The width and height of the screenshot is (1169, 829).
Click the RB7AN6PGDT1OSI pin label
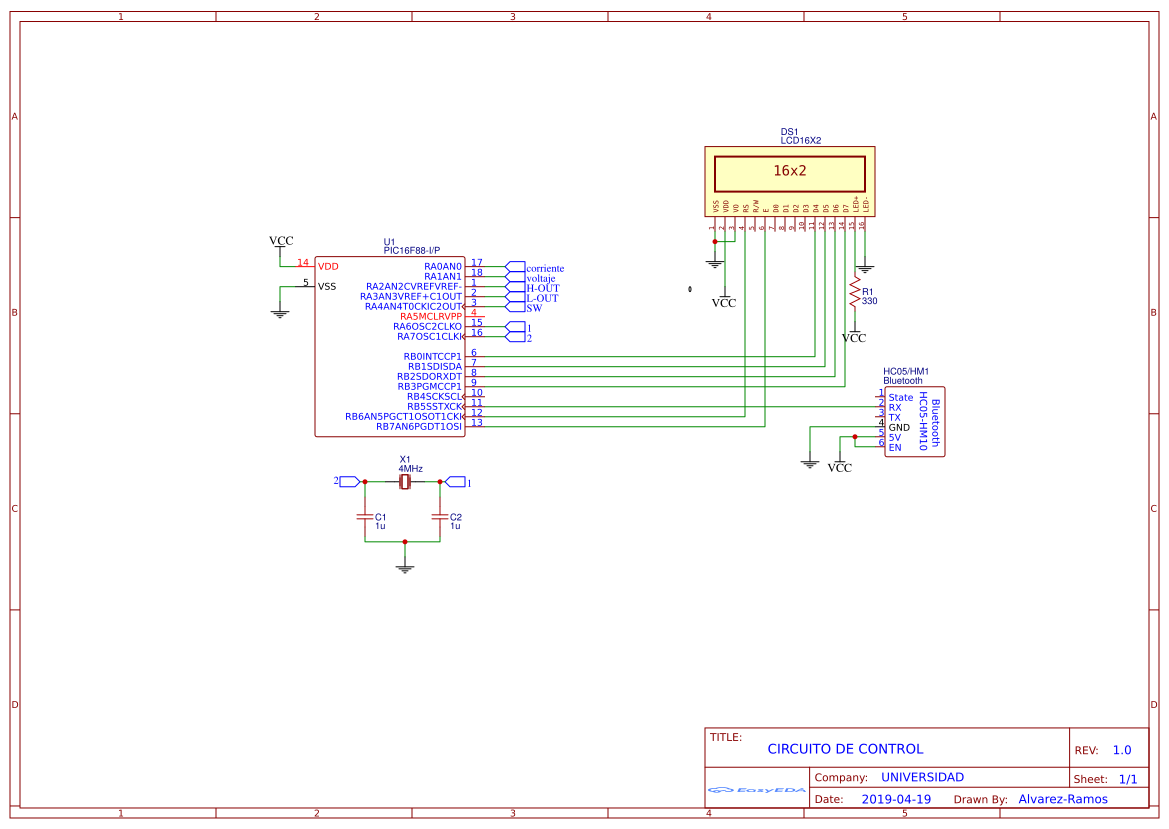click(x=419, y=426)
